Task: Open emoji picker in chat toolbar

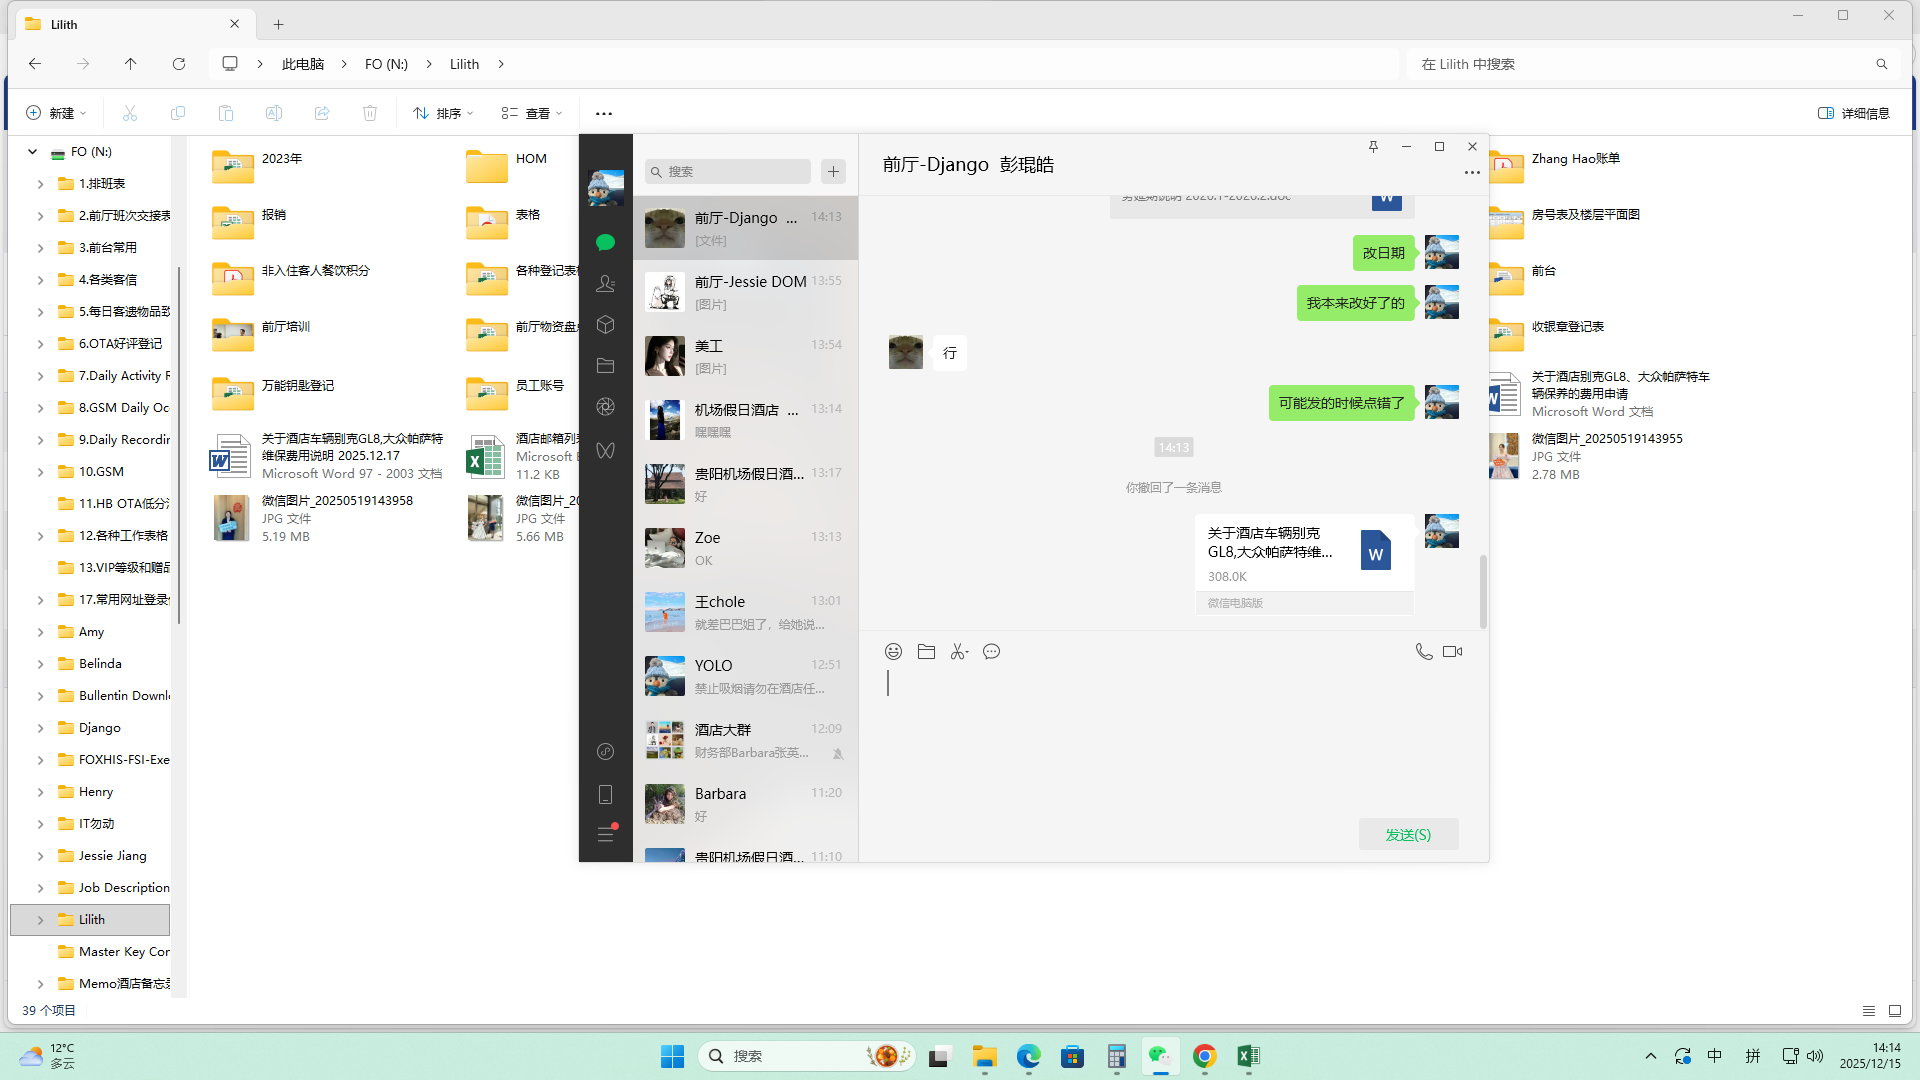Action: (893, 652)
